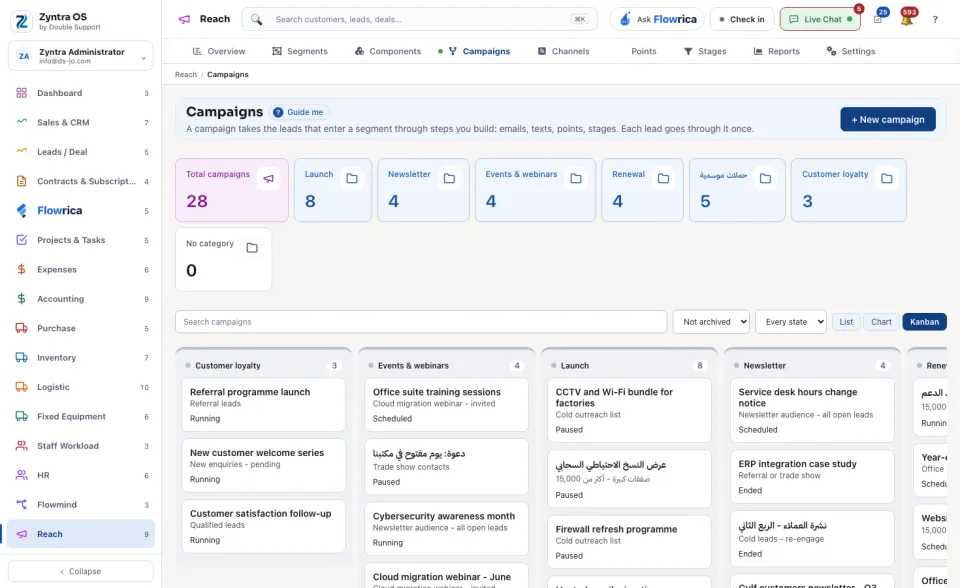Open CCTV and Wi-Fi bundle card
This screenshot has height=588, width=960.
pyautogui.click(x=629, y=410)
